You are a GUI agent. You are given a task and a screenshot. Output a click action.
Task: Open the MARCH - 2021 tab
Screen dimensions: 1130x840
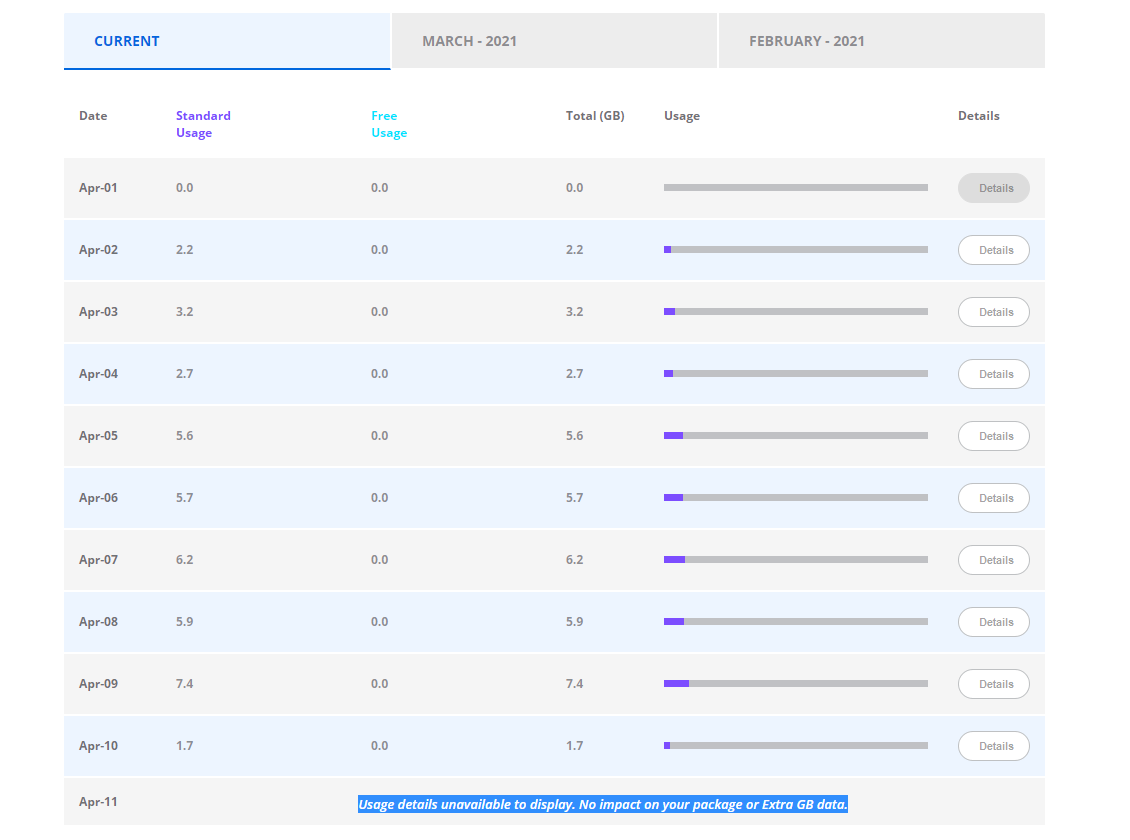[x=554, y=41]
